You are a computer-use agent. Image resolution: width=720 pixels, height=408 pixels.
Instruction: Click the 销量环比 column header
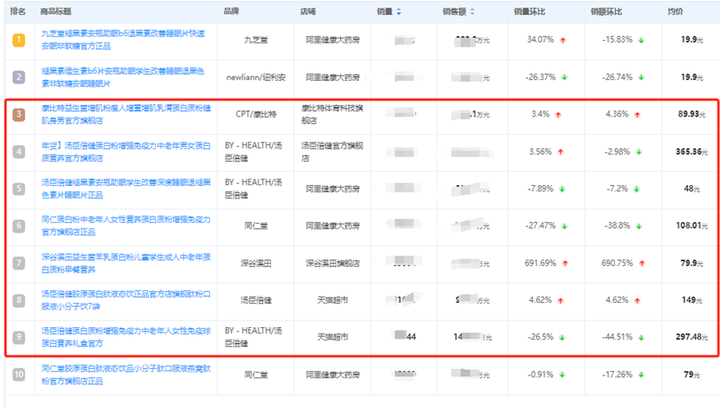pyautogui.click(x=529, y=11)
